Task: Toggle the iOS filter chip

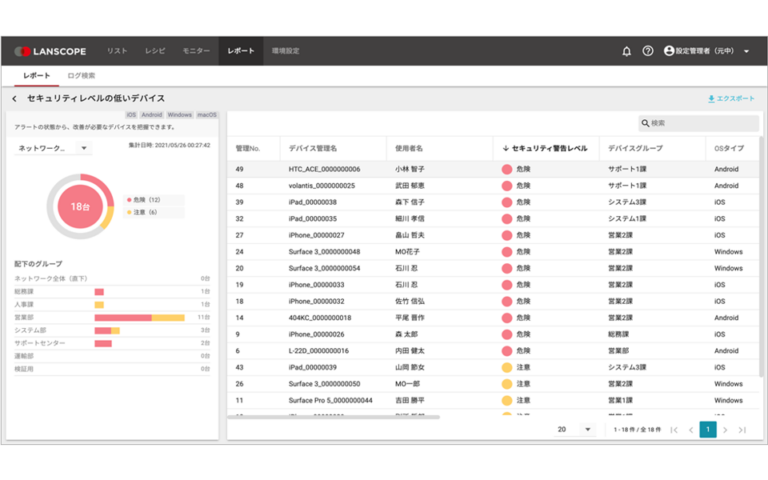Action: coord(131,115)
